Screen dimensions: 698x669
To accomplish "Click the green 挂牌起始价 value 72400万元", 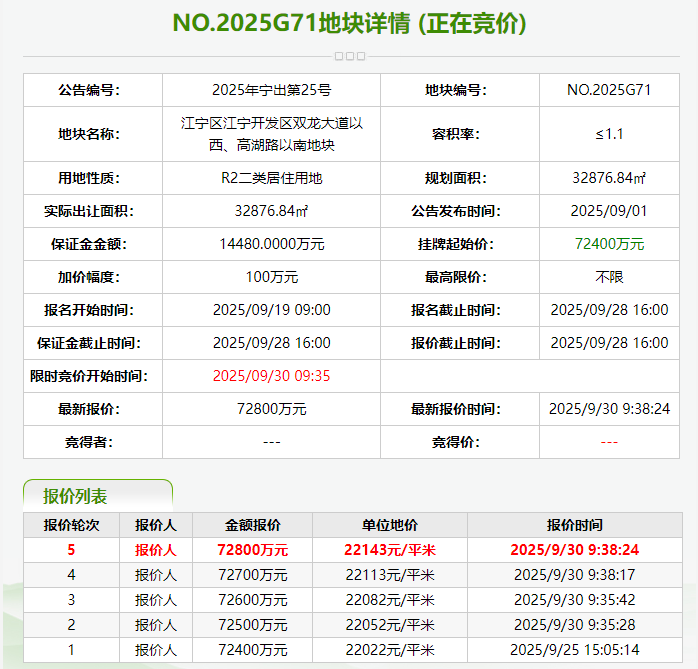I will (x=609, y=244).
